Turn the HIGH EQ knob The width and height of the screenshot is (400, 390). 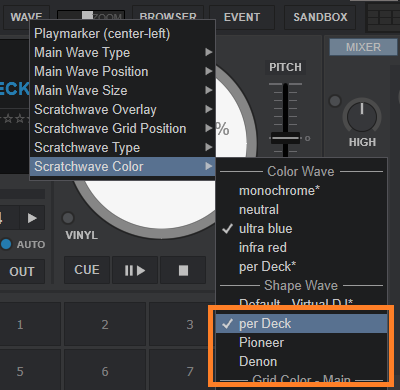click(362, 116)
